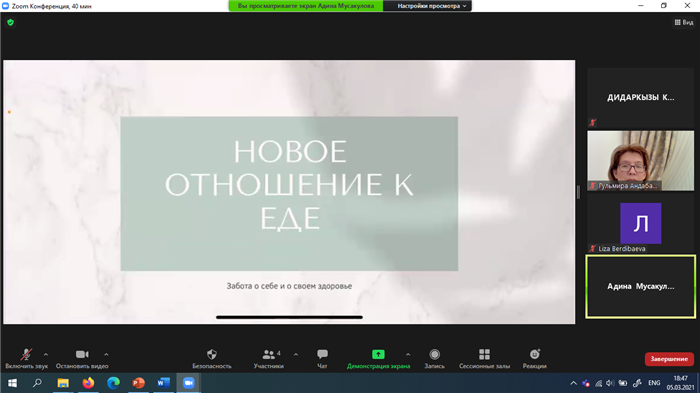This screenshot has width=700, height=393.
Task: Expand audio options arrow next to microphone
Action: [46, 355]
